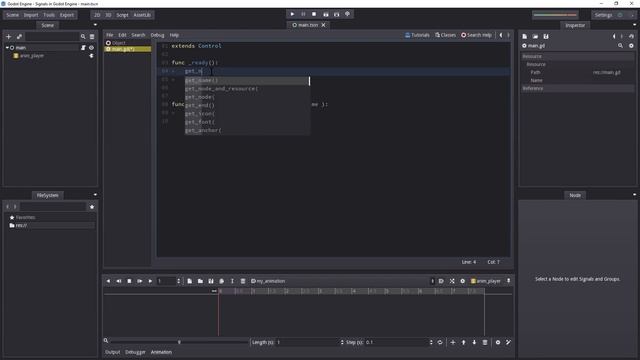
Task: Open Scene dock options dropdown
Action: tap(95, 25)
